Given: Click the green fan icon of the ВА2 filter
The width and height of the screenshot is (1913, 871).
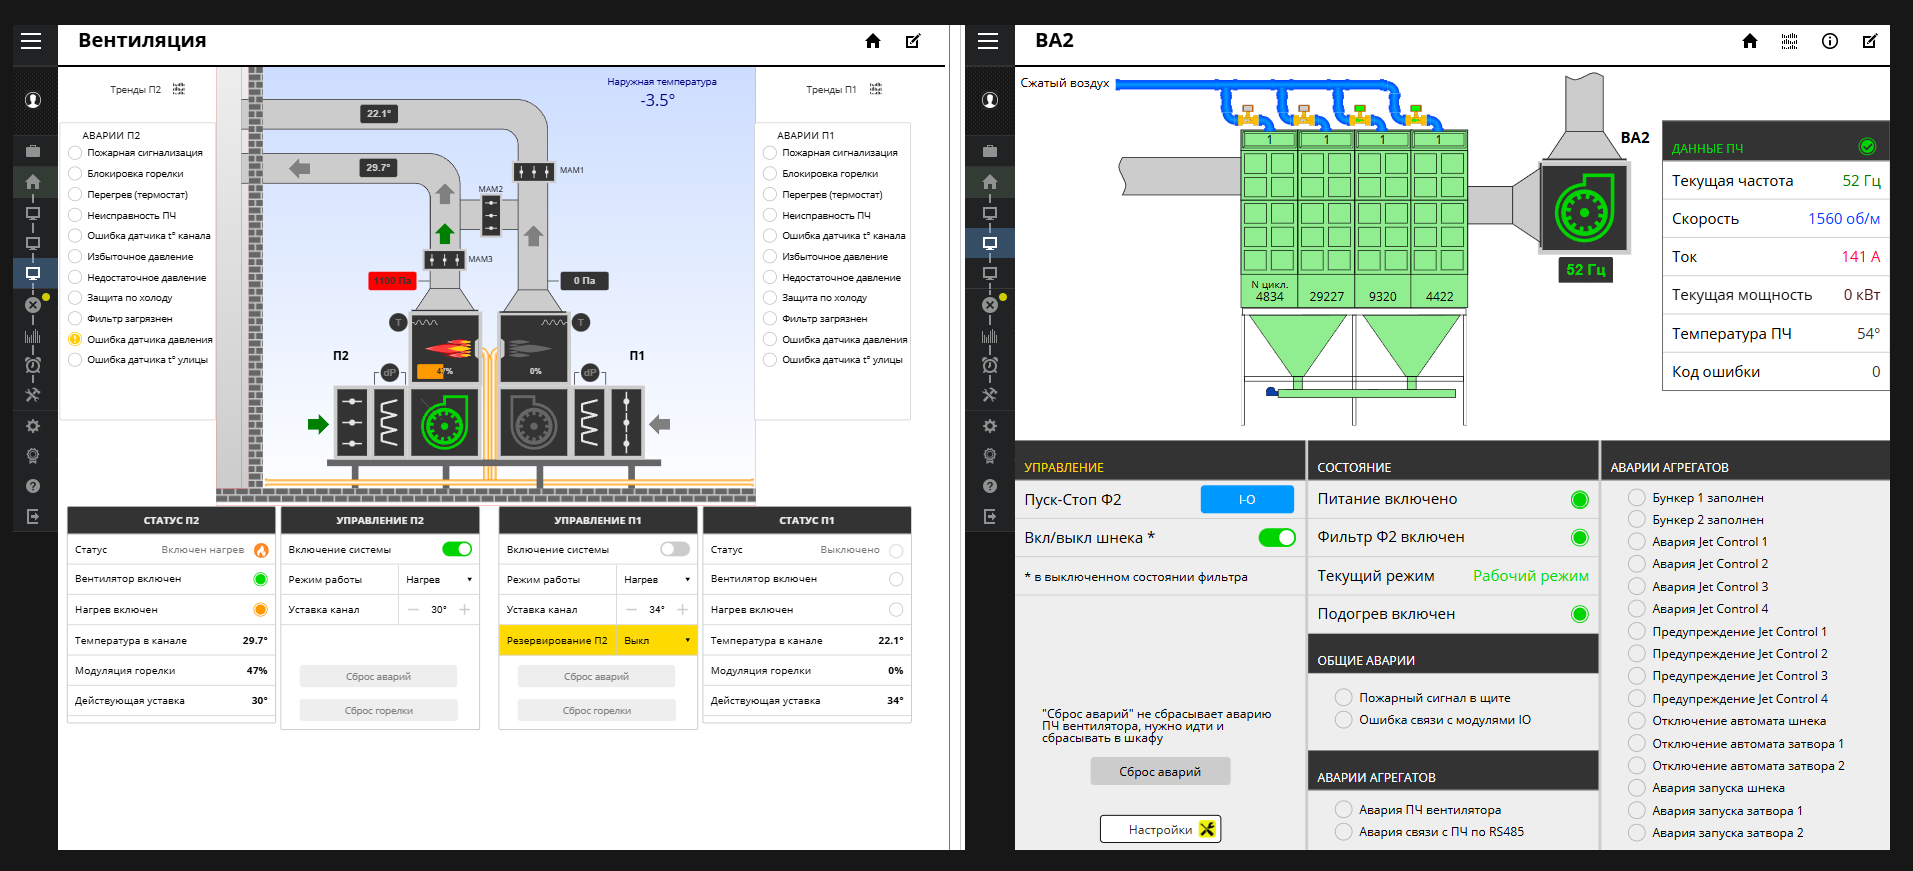Looking at the screenshot, I should point(1584,210).
